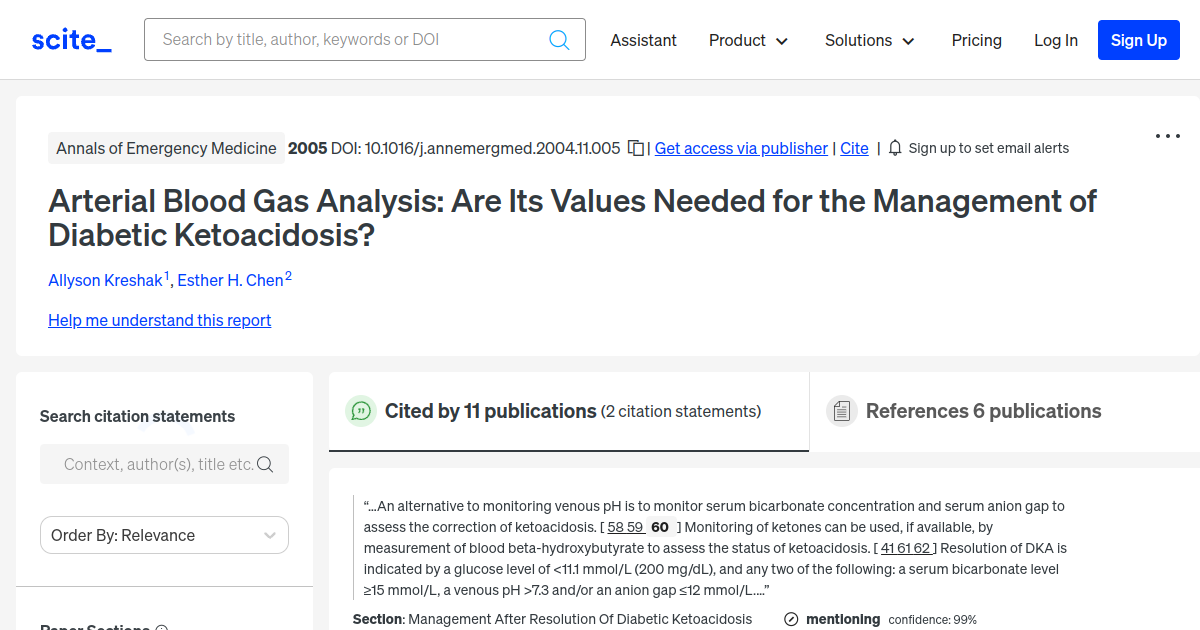Viewport: 1200px width, 630px height.
Task: Expand the Product dropdown menu
Action: (x=748, y=40)
